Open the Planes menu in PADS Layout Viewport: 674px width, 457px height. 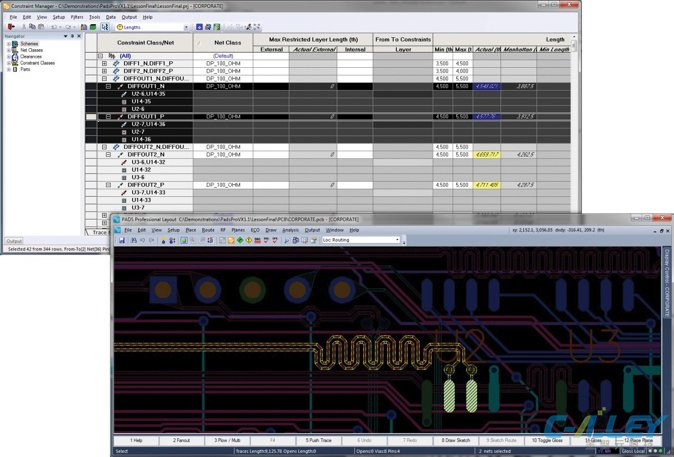click(238, 230)
